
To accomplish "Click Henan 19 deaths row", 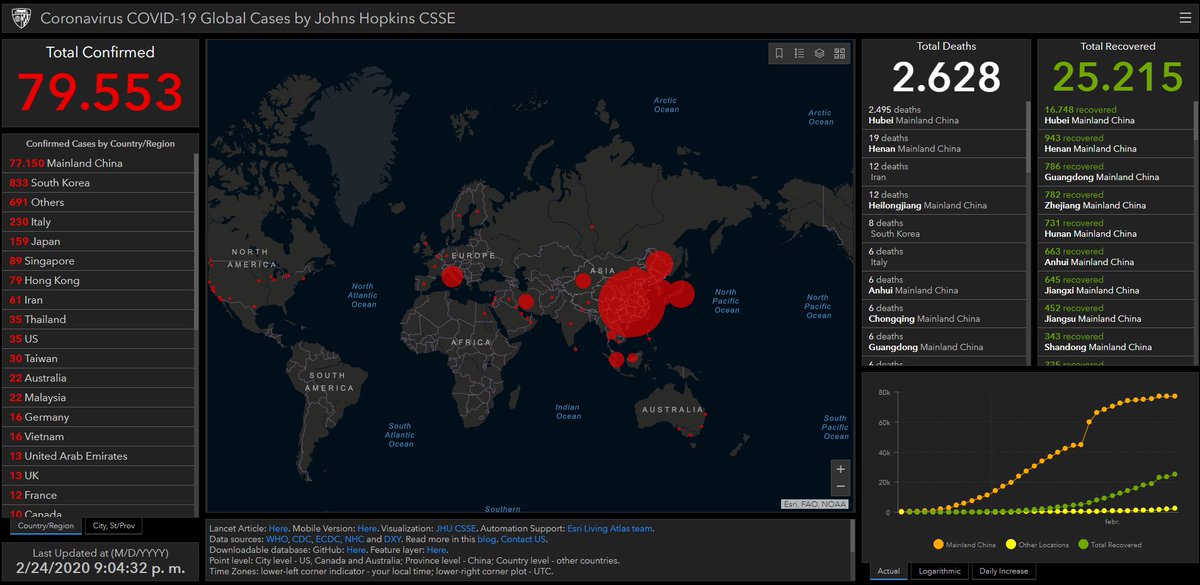I will [x=944, y=143].
